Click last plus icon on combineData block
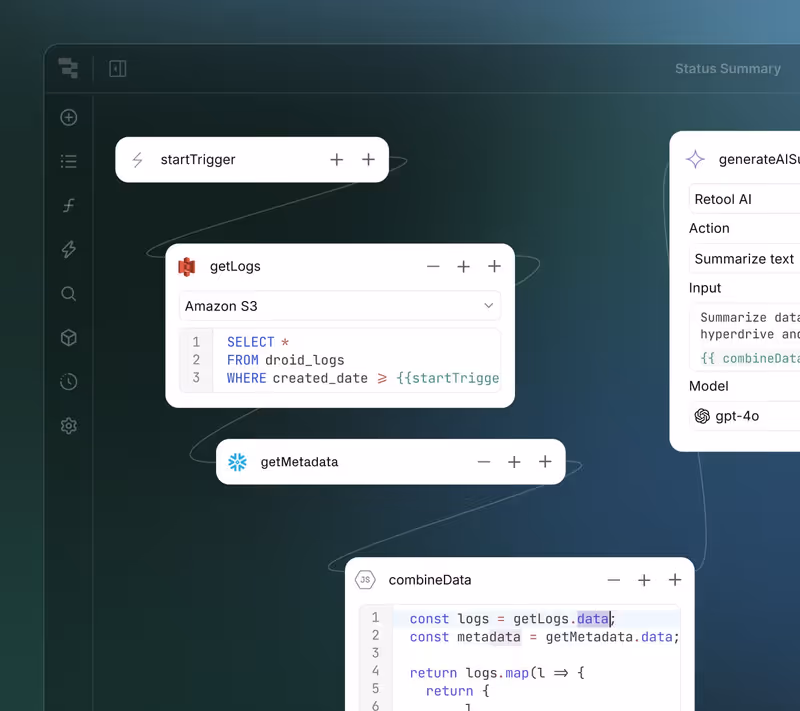Screen dimensions: 800x711 coord(675,580)
